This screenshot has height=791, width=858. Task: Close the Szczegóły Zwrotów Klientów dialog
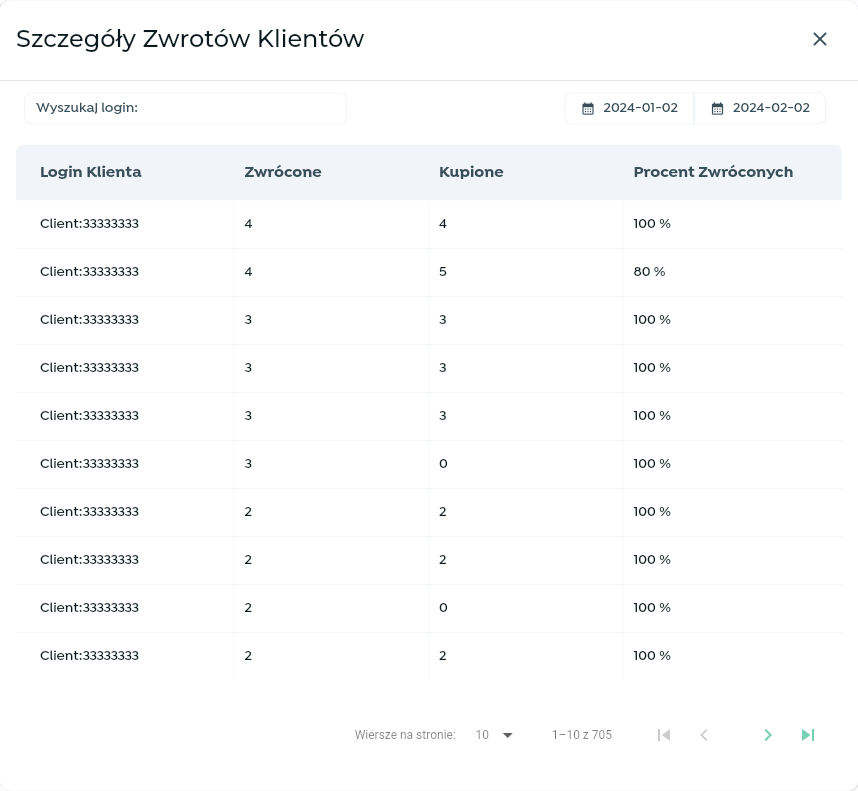pos(820,39)
